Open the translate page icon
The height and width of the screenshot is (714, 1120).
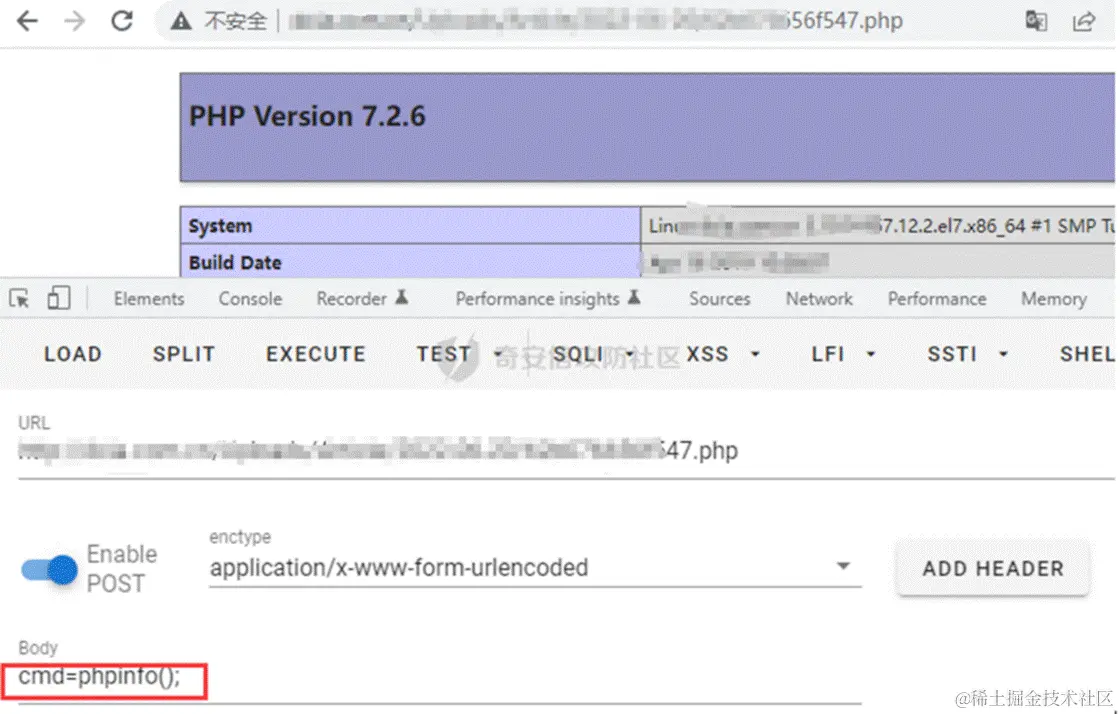[x=1036, y=21]
